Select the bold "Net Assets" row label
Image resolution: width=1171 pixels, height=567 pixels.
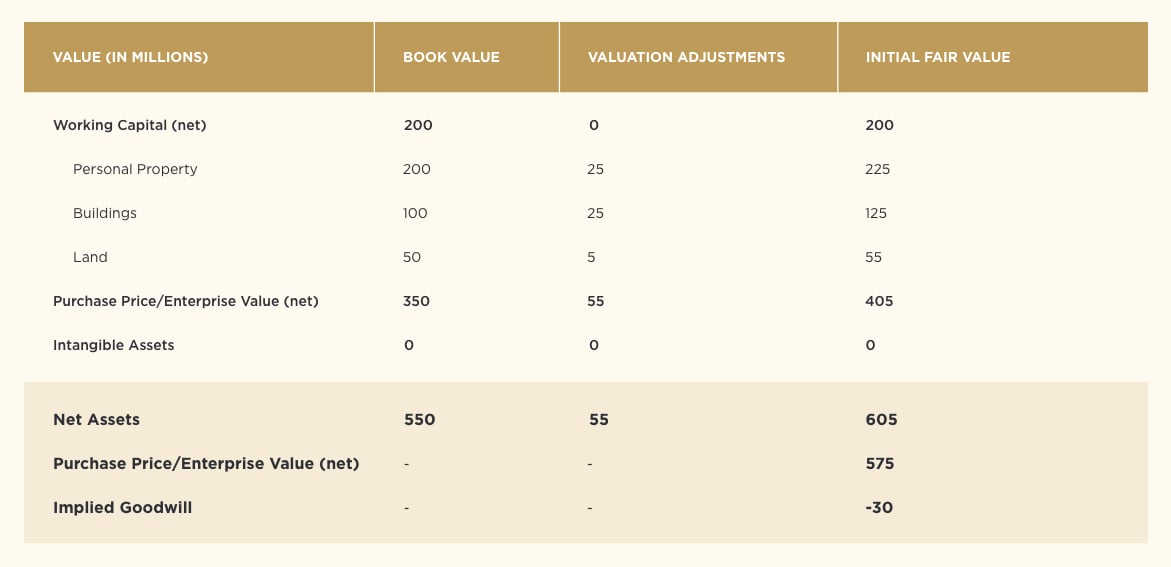click(x=96, y=420)
